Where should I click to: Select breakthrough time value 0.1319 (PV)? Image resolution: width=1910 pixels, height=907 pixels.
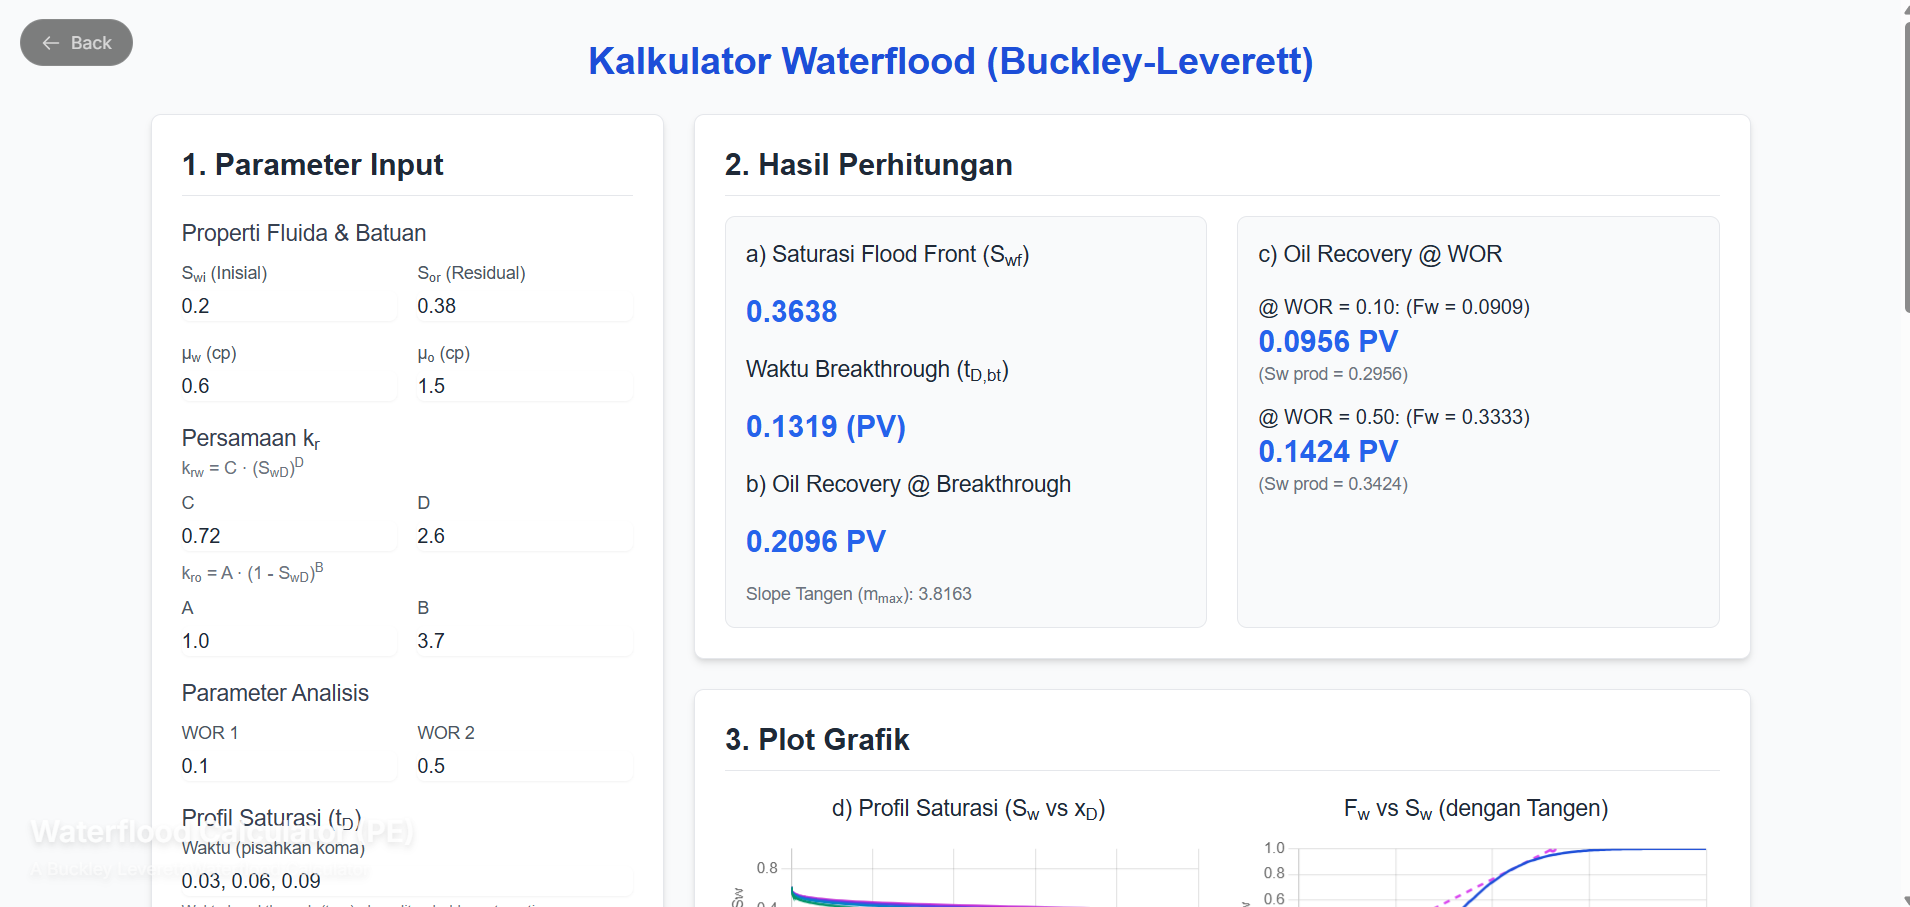pos(826,427)
